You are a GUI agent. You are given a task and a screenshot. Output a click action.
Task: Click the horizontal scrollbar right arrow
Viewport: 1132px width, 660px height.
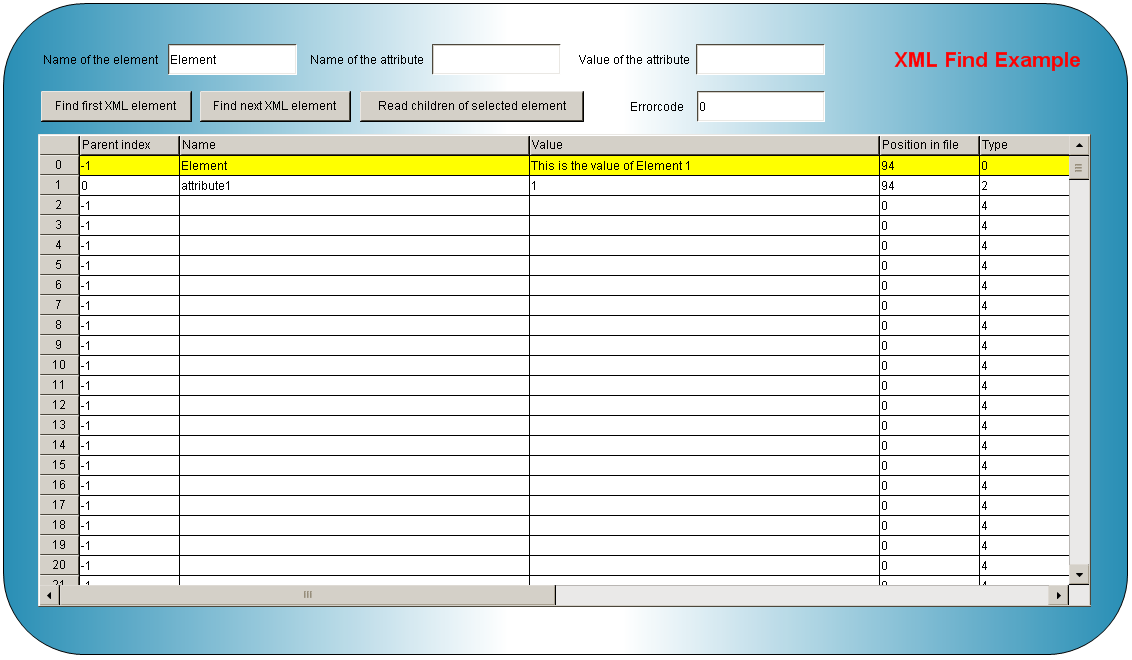point(1058,595)
